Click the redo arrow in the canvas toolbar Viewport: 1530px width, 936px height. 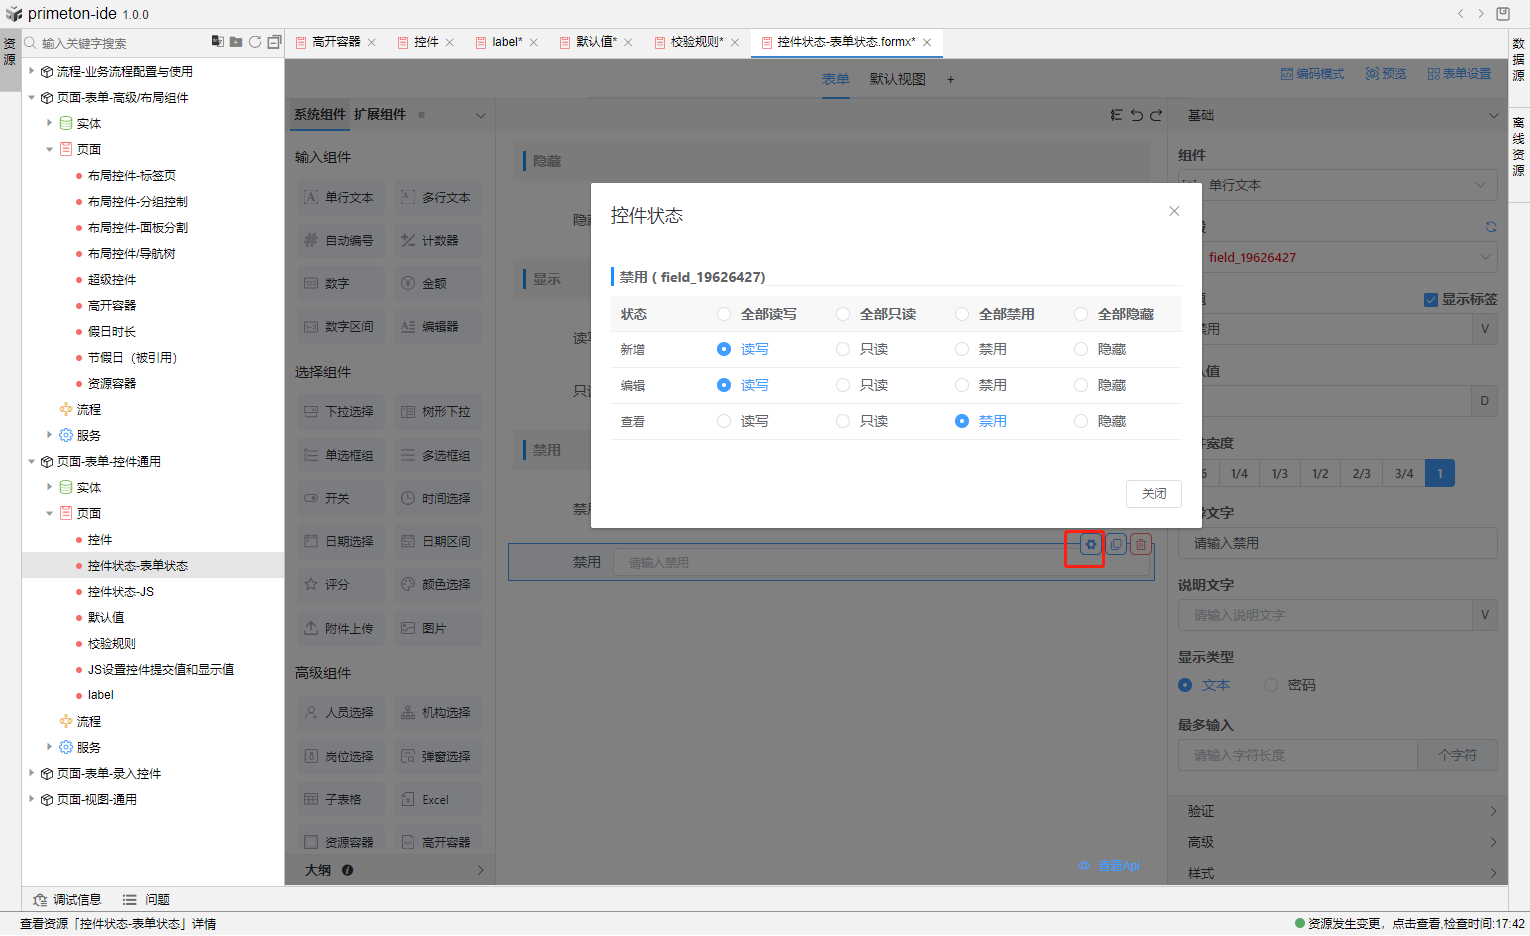click(x=1156, y=116)
